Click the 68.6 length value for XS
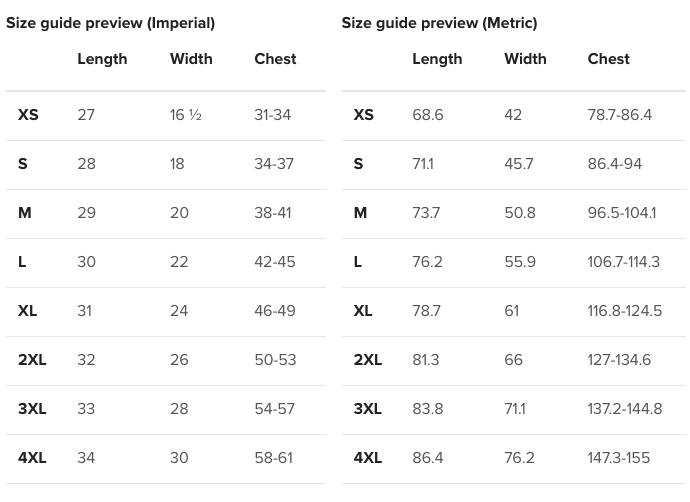Image resolution: width=690 pixels, height=502 pixels. tap(427, 115)
